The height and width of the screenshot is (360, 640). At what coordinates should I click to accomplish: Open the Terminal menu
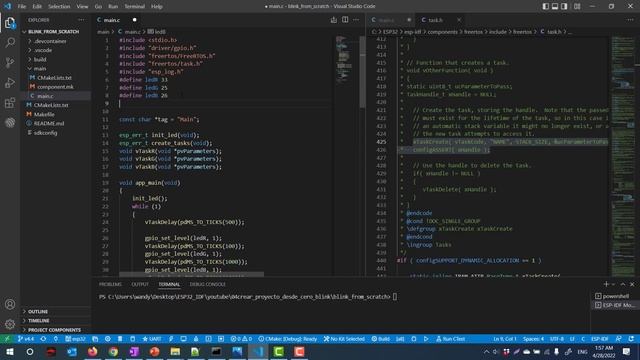pyautogui.click(x=134, y=6)
